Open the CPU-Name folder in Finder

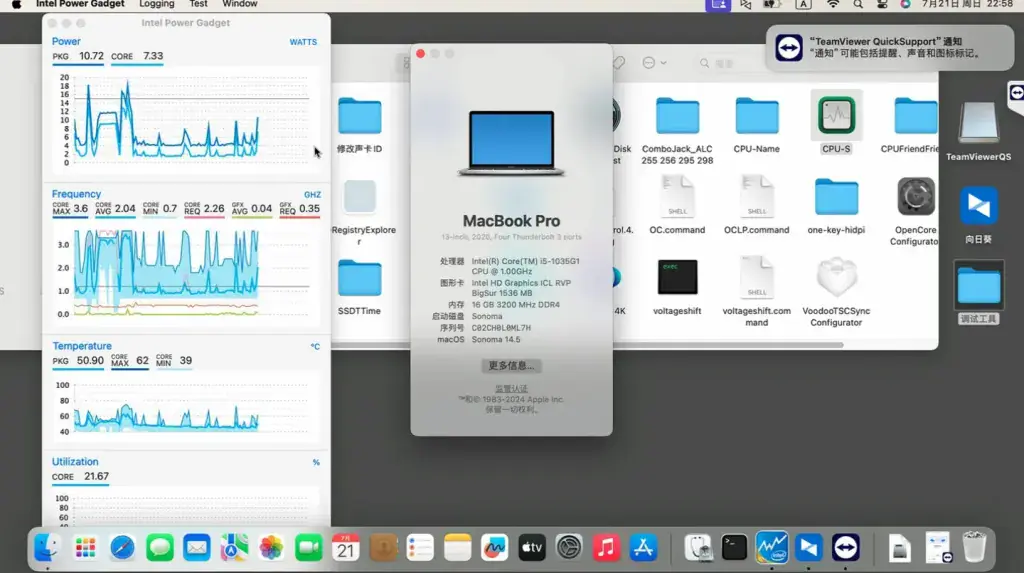[x=756, y=116]
